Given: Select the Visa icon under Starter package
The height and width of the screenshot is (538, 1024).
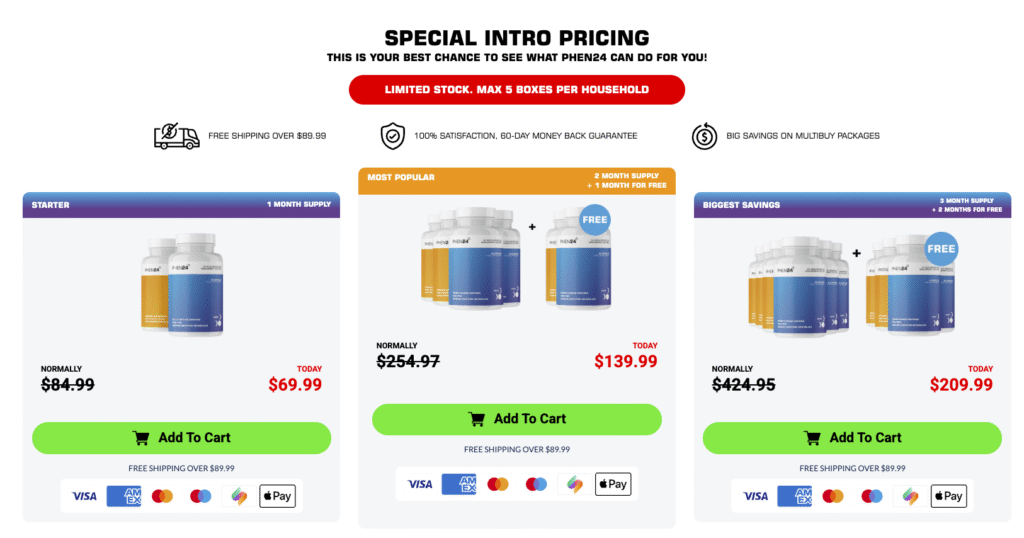Looking at the screenshot, I should click(x=84, y=496).
